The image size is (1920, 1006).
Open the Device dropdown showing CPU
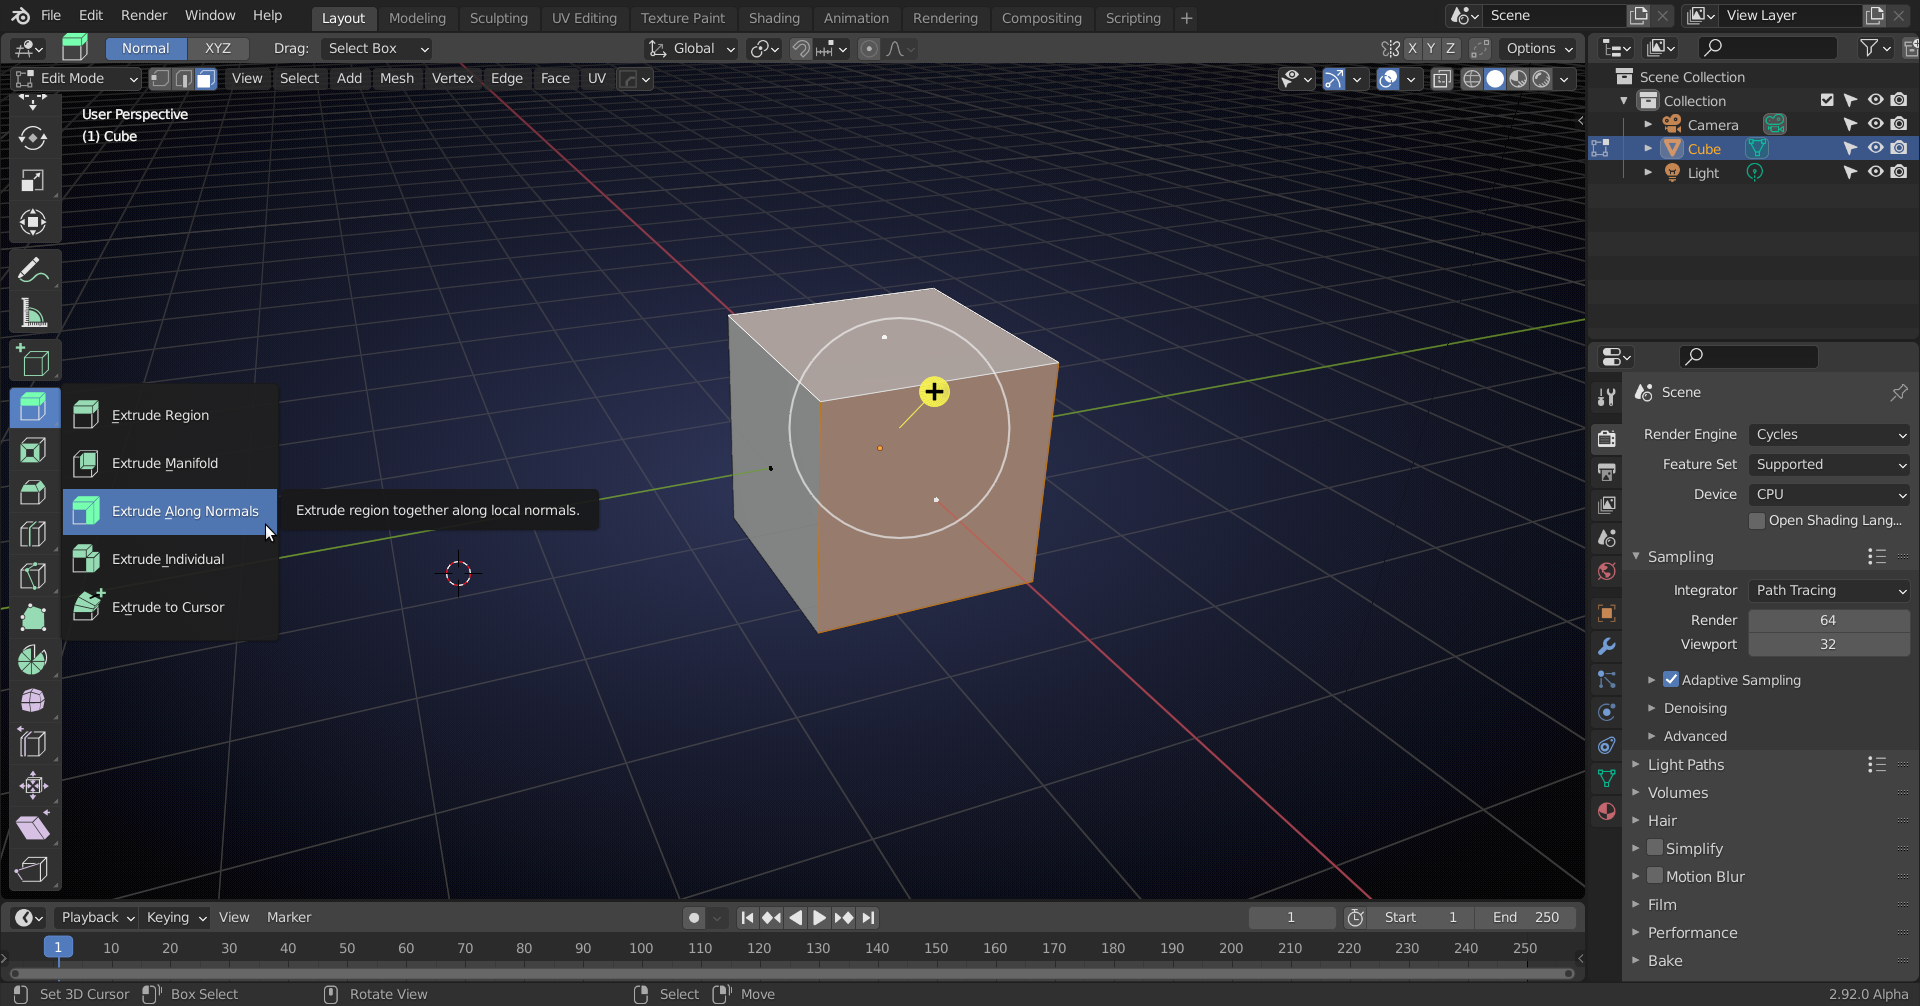tap(1829, 494)
